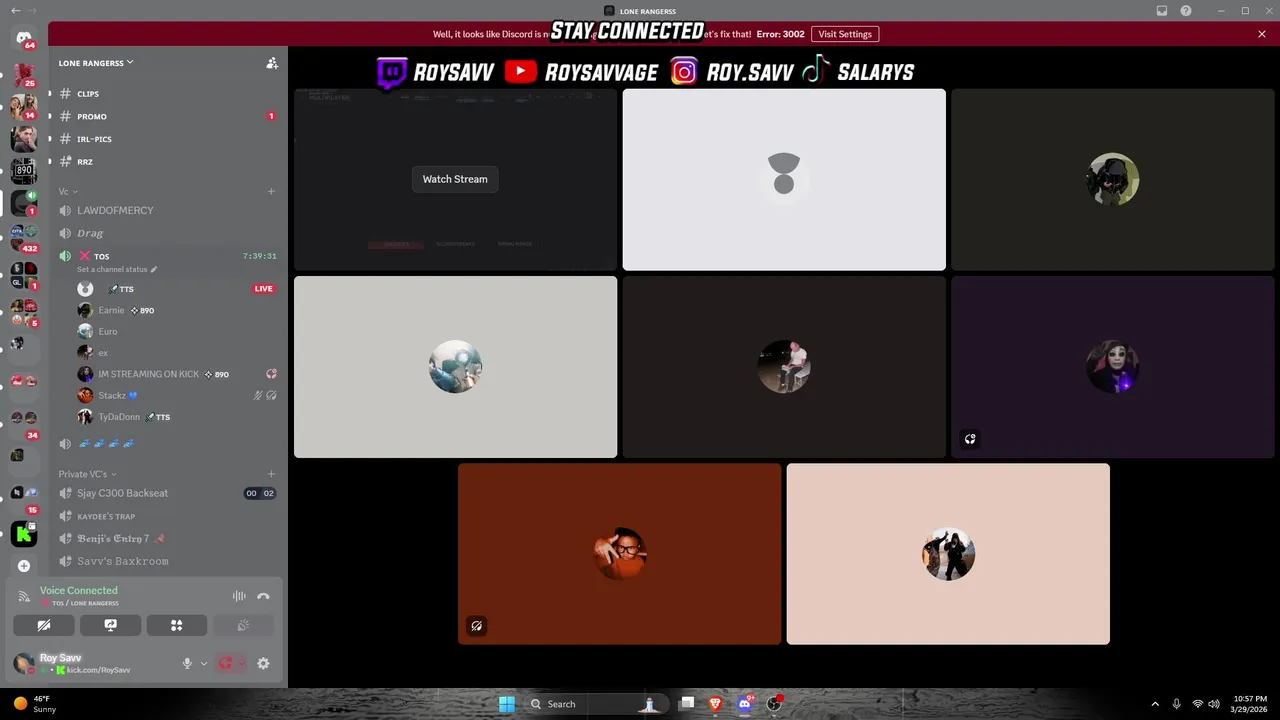Image resolution: width=1280 pixels, height=720 pixels.
Task: Toggle deafen headphones button
Action: coord(226,663)
